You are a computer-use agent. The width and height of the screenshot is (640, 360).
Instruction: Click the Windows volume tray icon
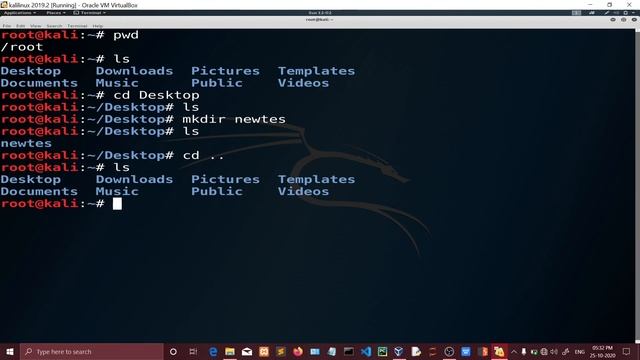pyautogui.click(x=554, y=351)
